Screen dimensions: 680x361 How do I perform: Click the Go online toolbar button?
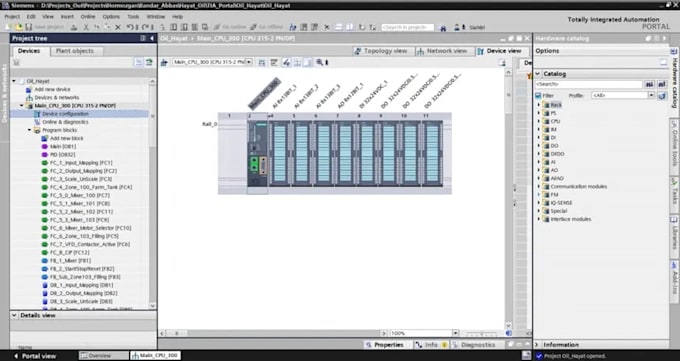tap(229, 27)
